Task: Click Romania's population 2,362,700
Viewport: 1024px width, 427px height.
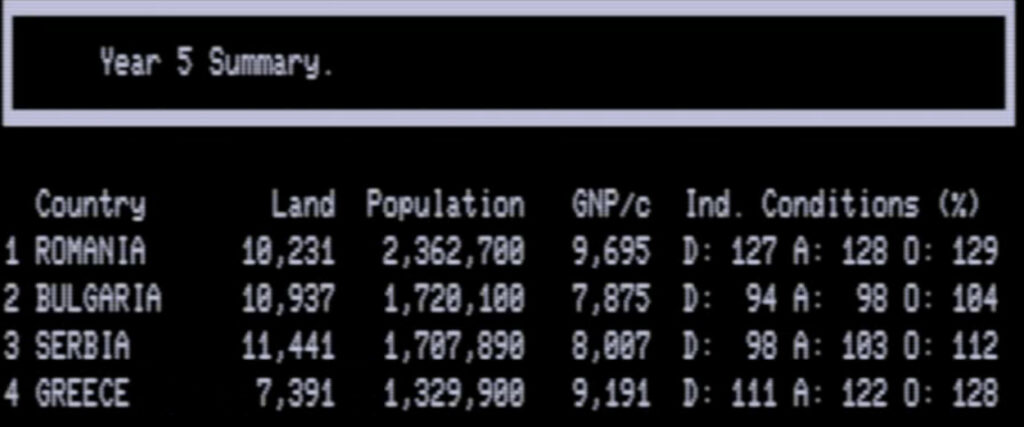Action: pyautogui.click(x=454, y=253)
